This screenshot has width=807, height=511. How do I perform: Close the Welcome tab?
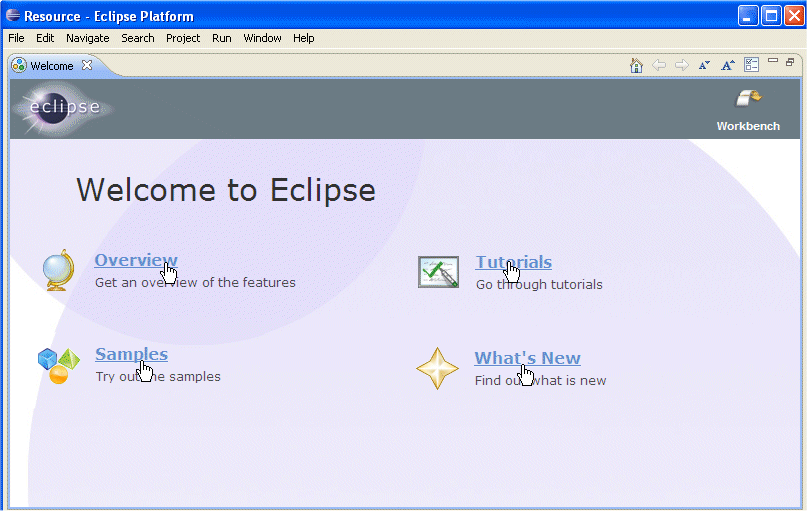(x=87, y=65)
